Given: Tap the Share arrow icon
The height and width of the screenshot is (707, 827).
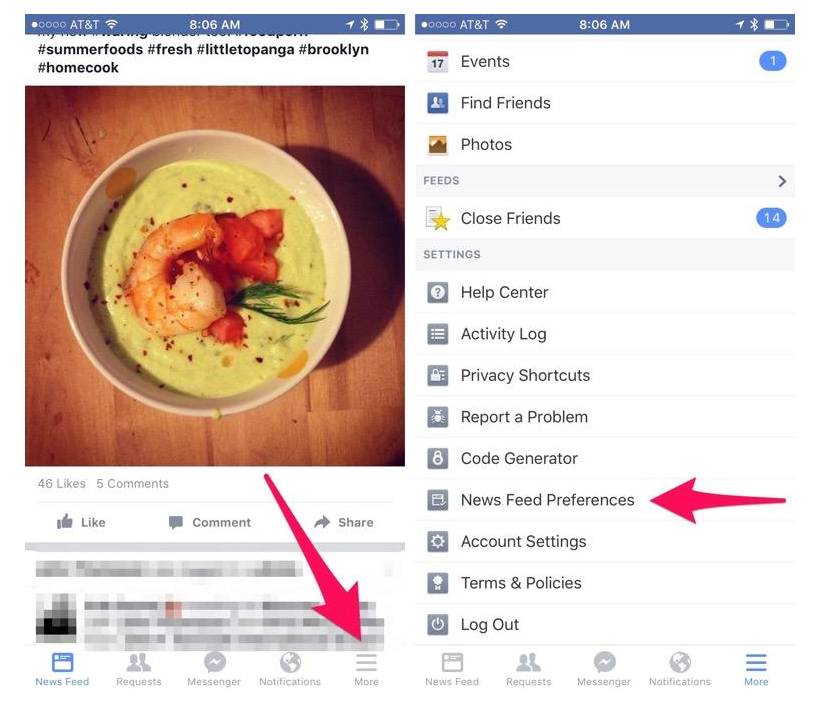Looking at the screenshot, I should [x=322, y=522].
